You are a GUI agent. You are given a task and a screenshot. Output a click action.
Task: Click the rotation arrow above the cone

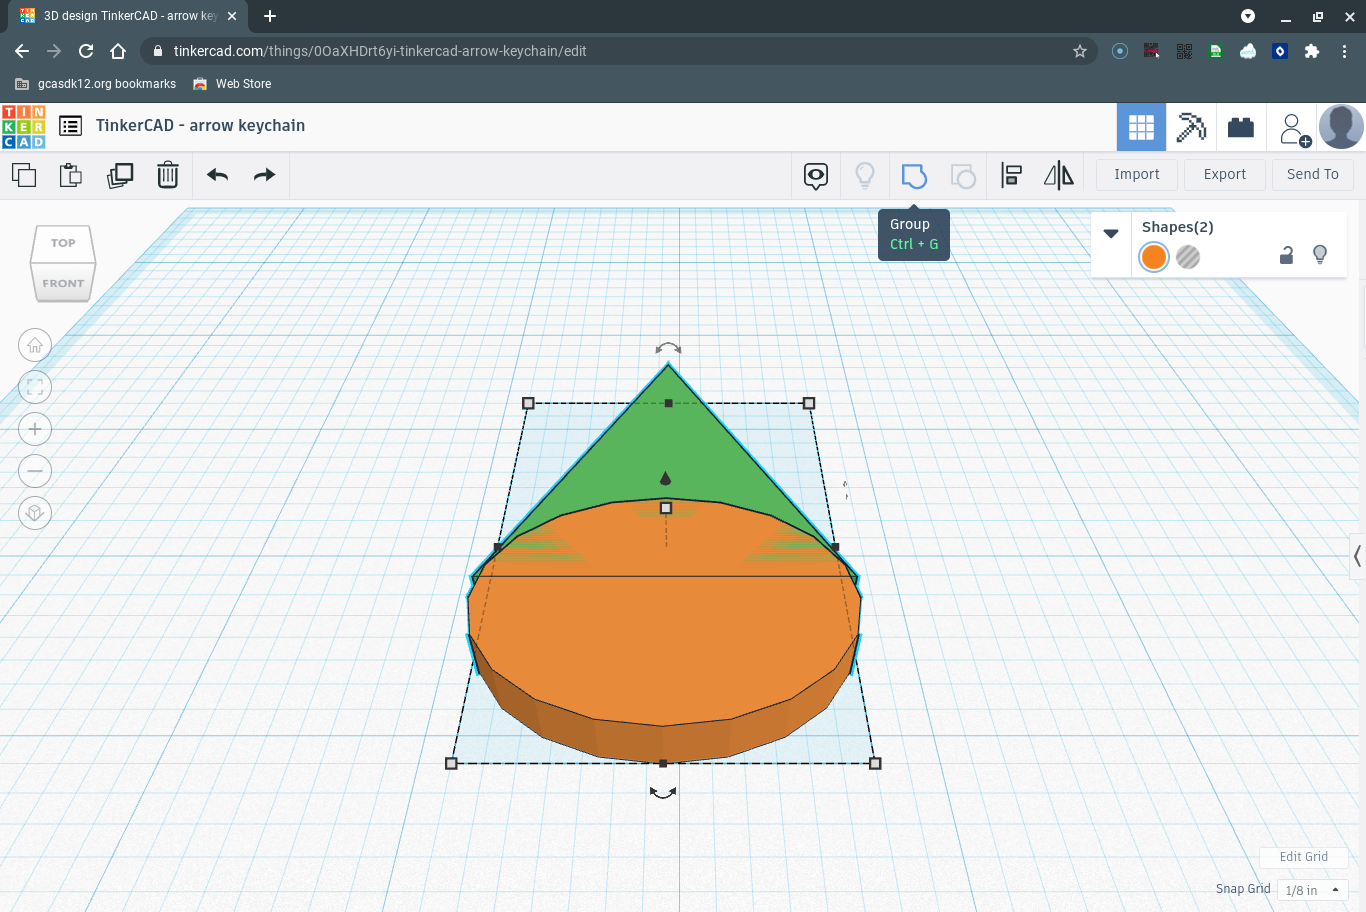point(668,348)
